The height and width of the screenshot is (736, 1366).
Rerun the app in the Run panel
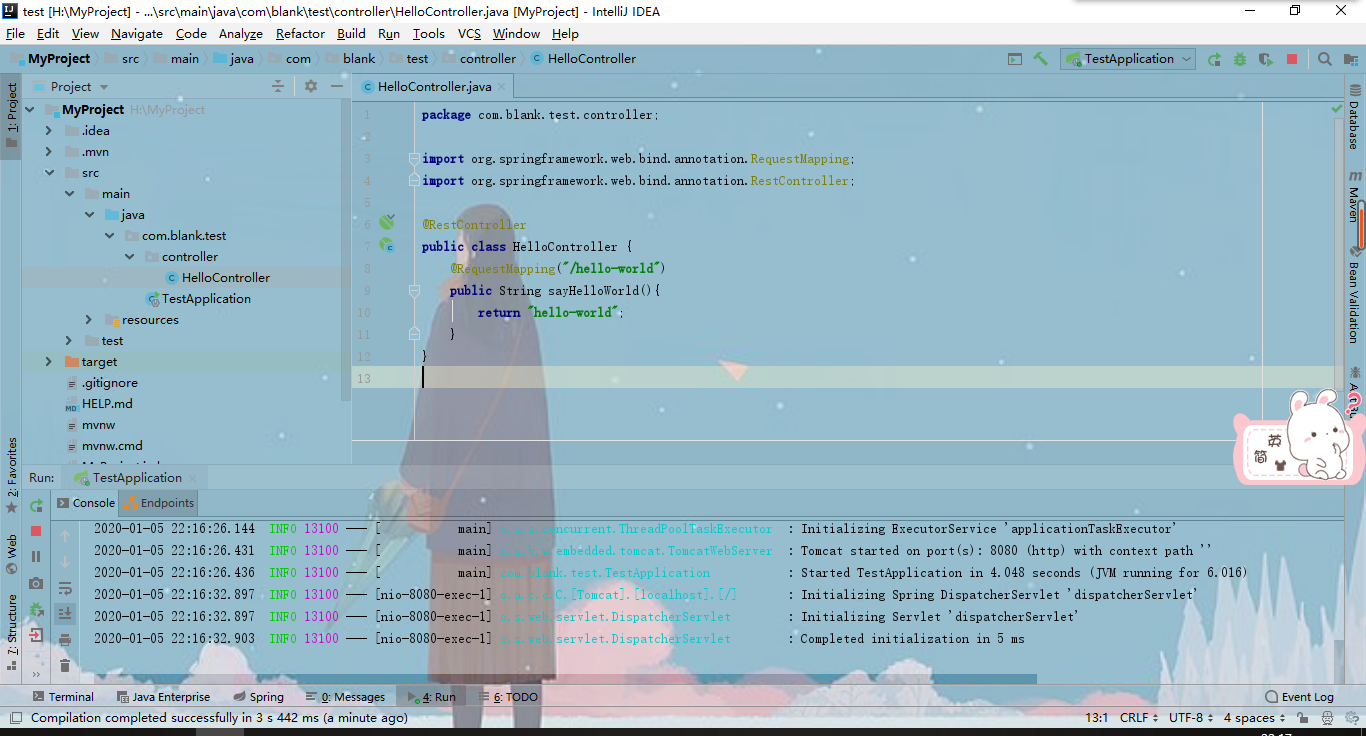[37, 506]
